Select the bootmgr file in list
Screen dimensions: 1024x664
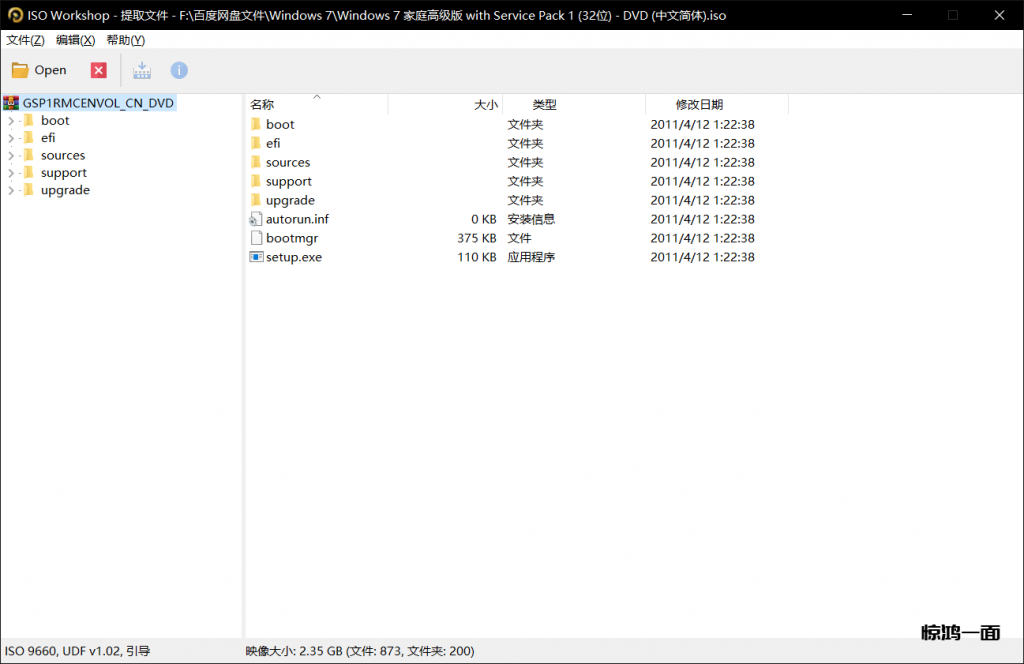coord(291,238)
